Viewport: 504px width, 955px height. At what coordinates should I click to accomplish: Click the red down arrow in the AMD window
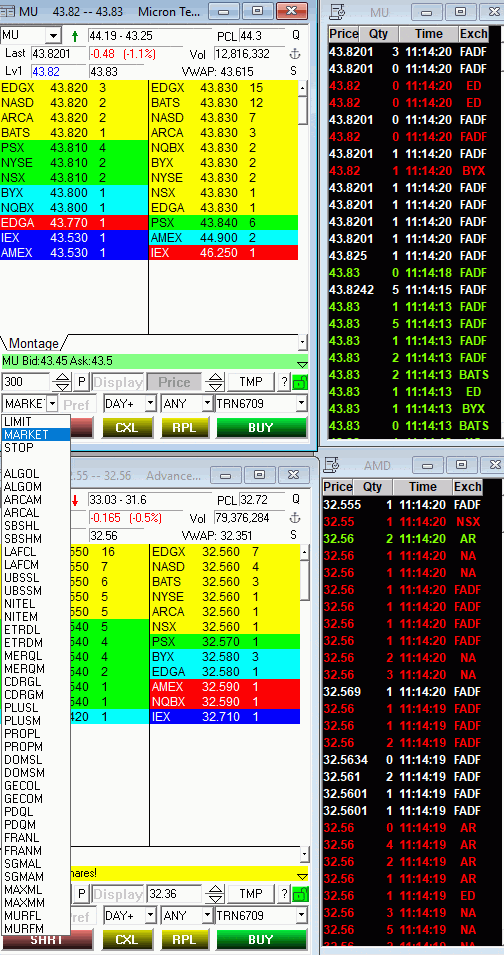[75, 501]
